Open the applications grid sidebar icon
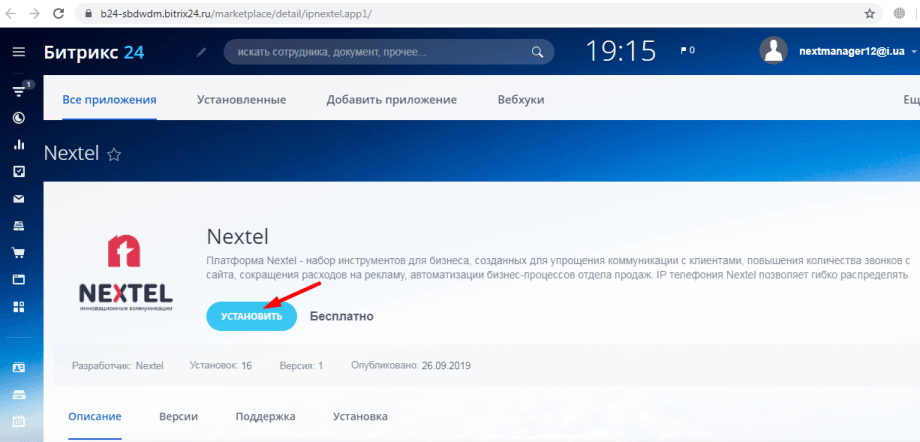 [x=18, y=306]
